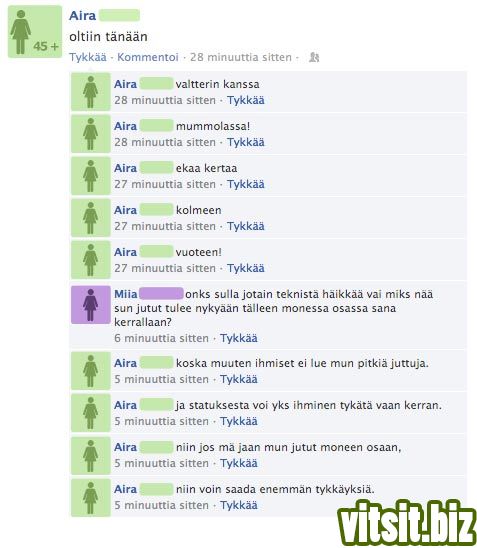Image resolution: width=477 pixels, height=548 pixels.
Task: Click Tykkää under Miia's comment
Action: click(x=239, y=338)
